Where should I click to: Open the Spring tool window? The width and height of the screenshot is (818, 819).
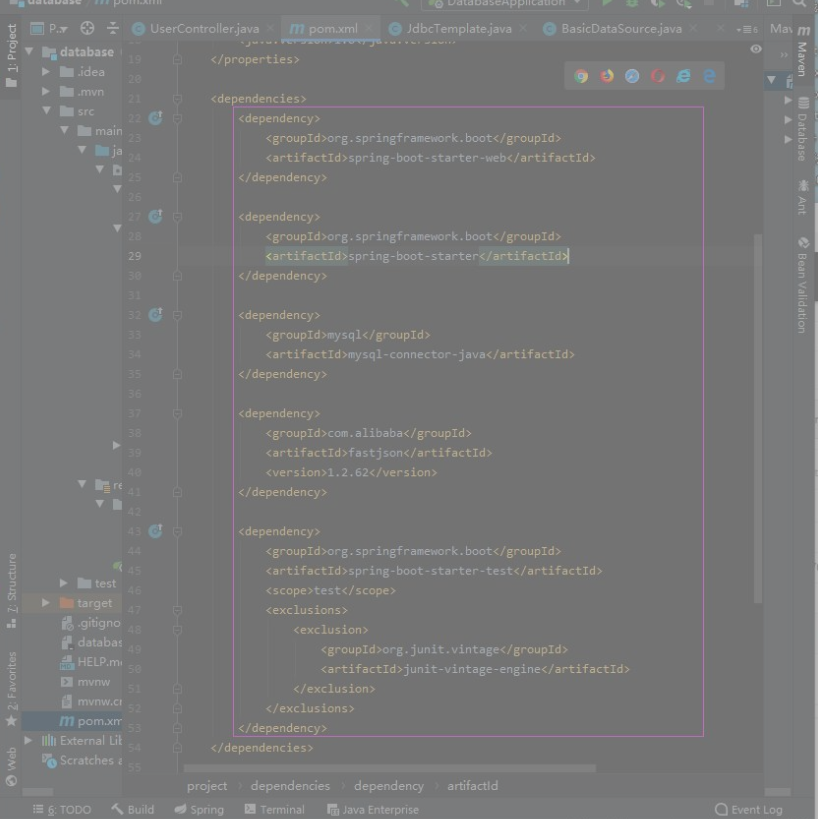coord(200,810)
